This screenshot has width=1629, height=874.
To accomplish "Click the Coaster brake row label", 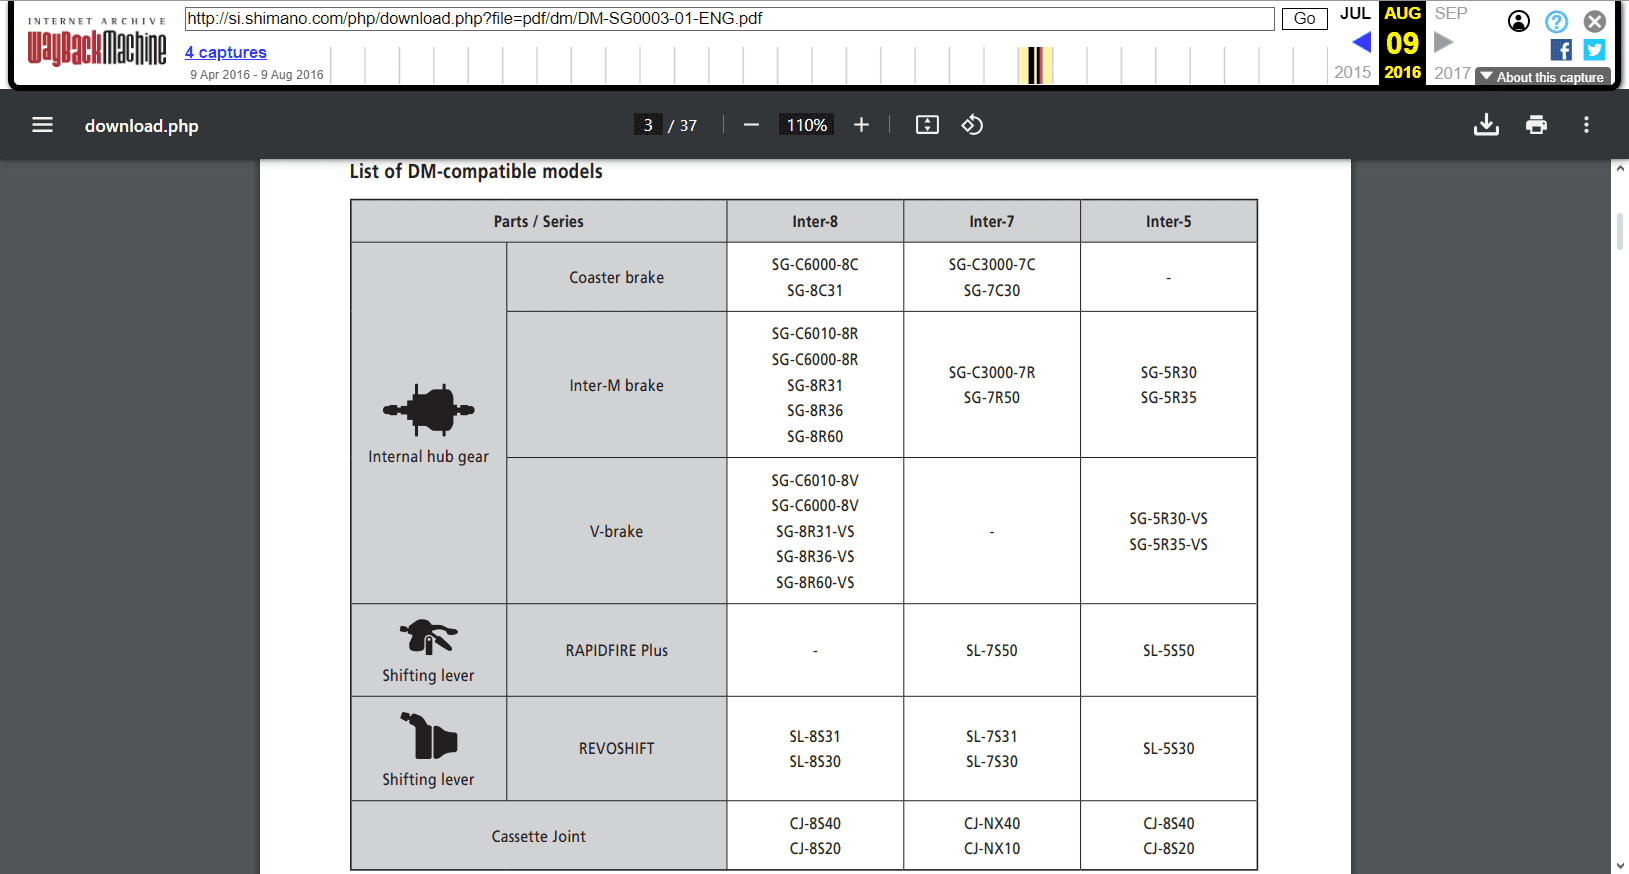I will point(617,278).
